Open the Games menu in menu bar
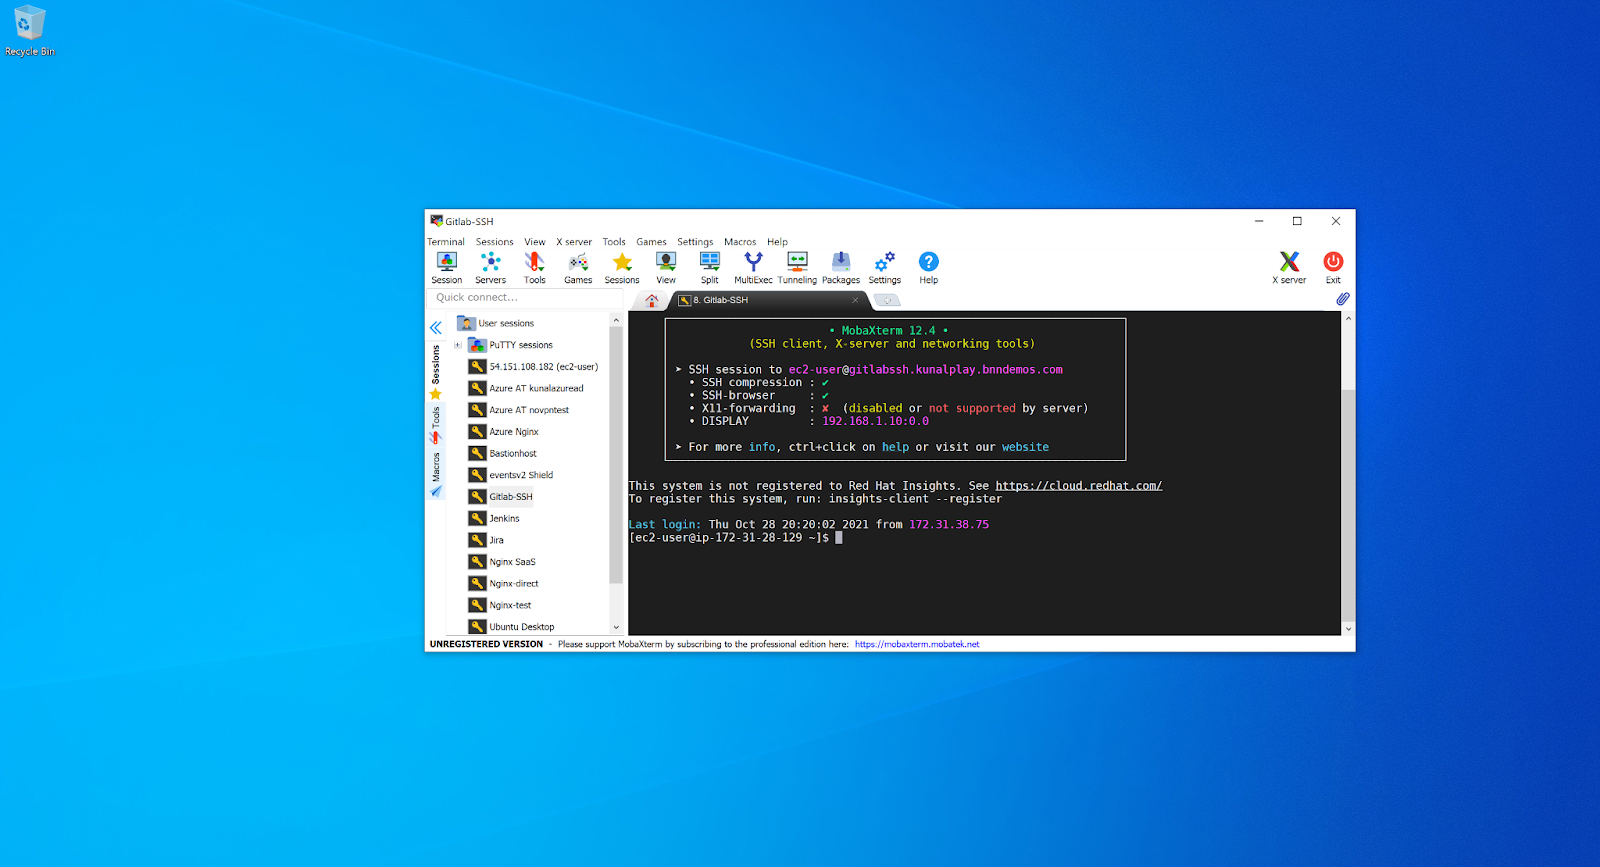The height and width of the screenshot is (867, 1600). [651, 242]
